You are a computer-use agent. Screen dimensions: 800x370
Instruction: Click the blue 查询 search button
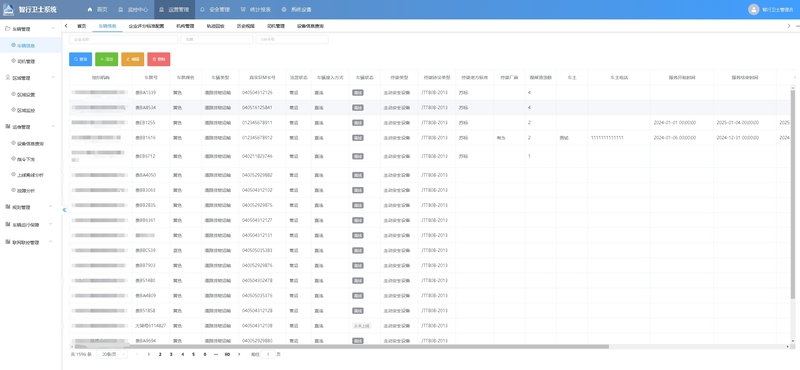coord(80,59)
